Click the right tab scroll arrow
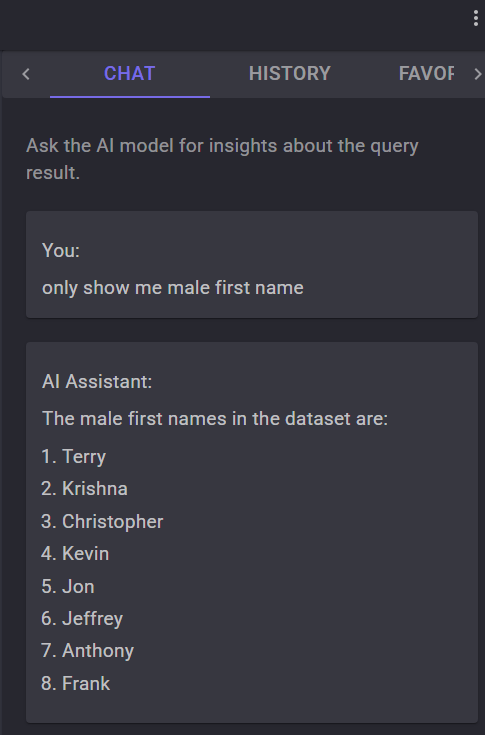Viewport: 485px width, 735px height. [x=477, y=74]
